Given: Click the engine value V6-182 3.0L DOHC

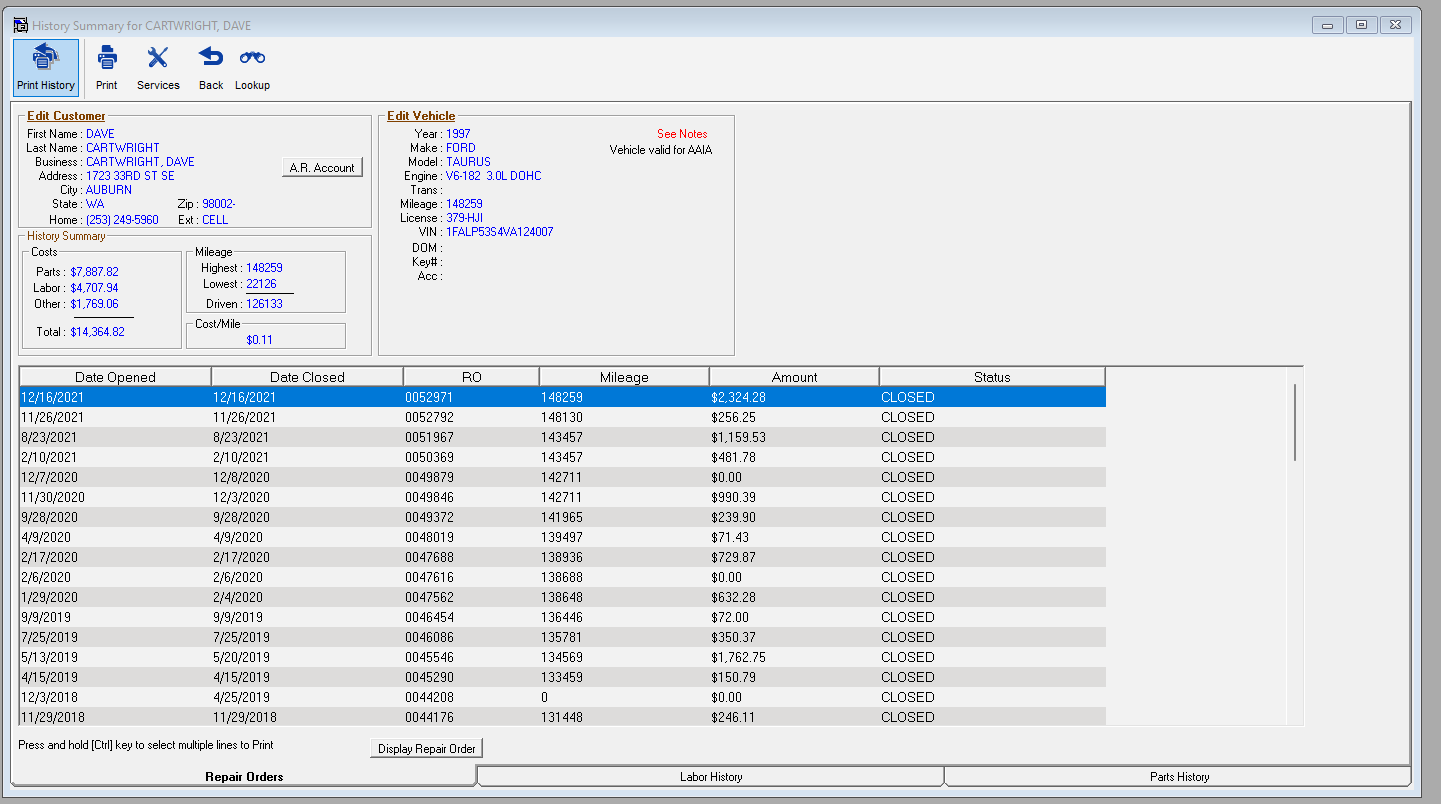Looking at the screenshot, I should [x=493, y=176].
